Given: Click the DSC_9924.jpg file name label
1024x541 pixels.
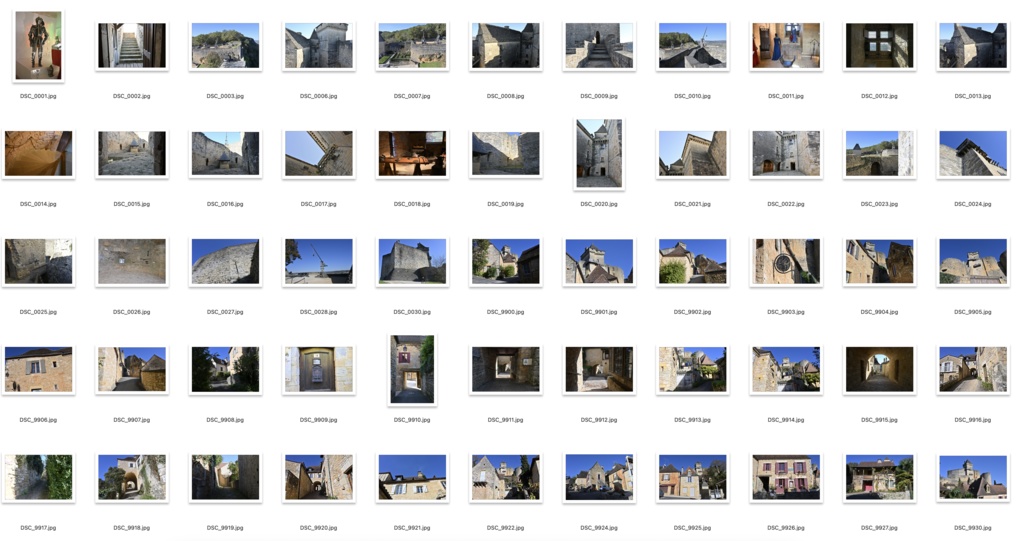Looking at the screenshot, I should pos(599,527).
